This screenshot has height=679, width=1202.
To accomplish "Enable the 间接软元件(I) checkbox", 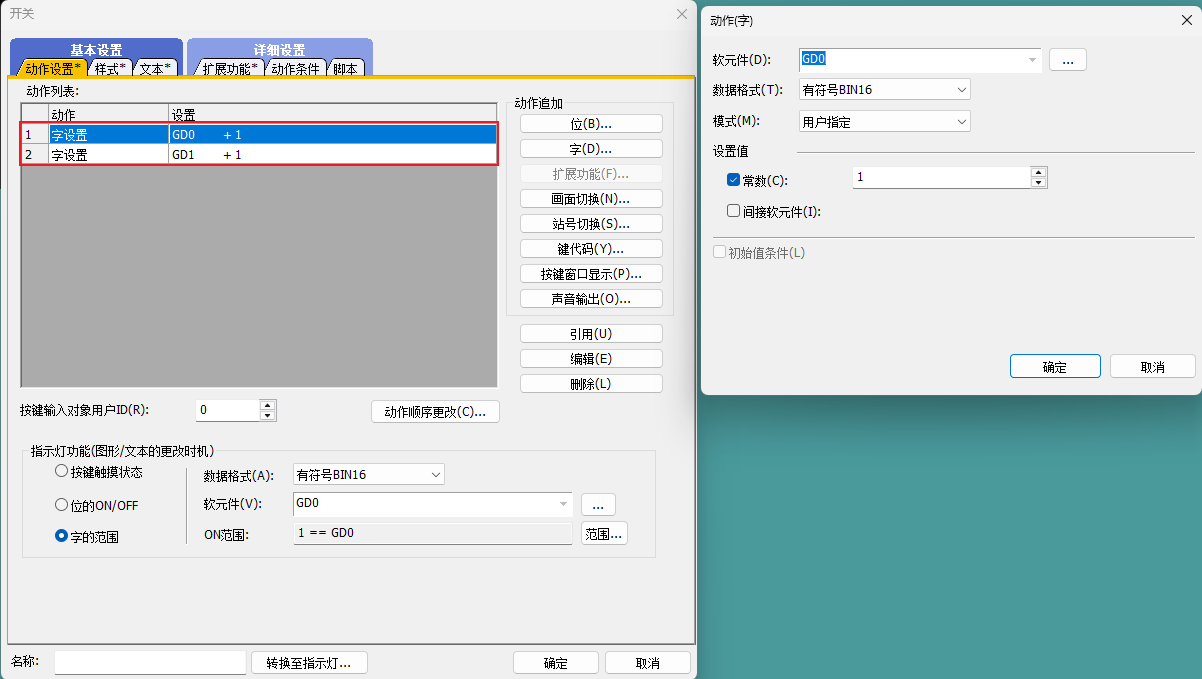I will pyautogui.click(x=733, y=211).
